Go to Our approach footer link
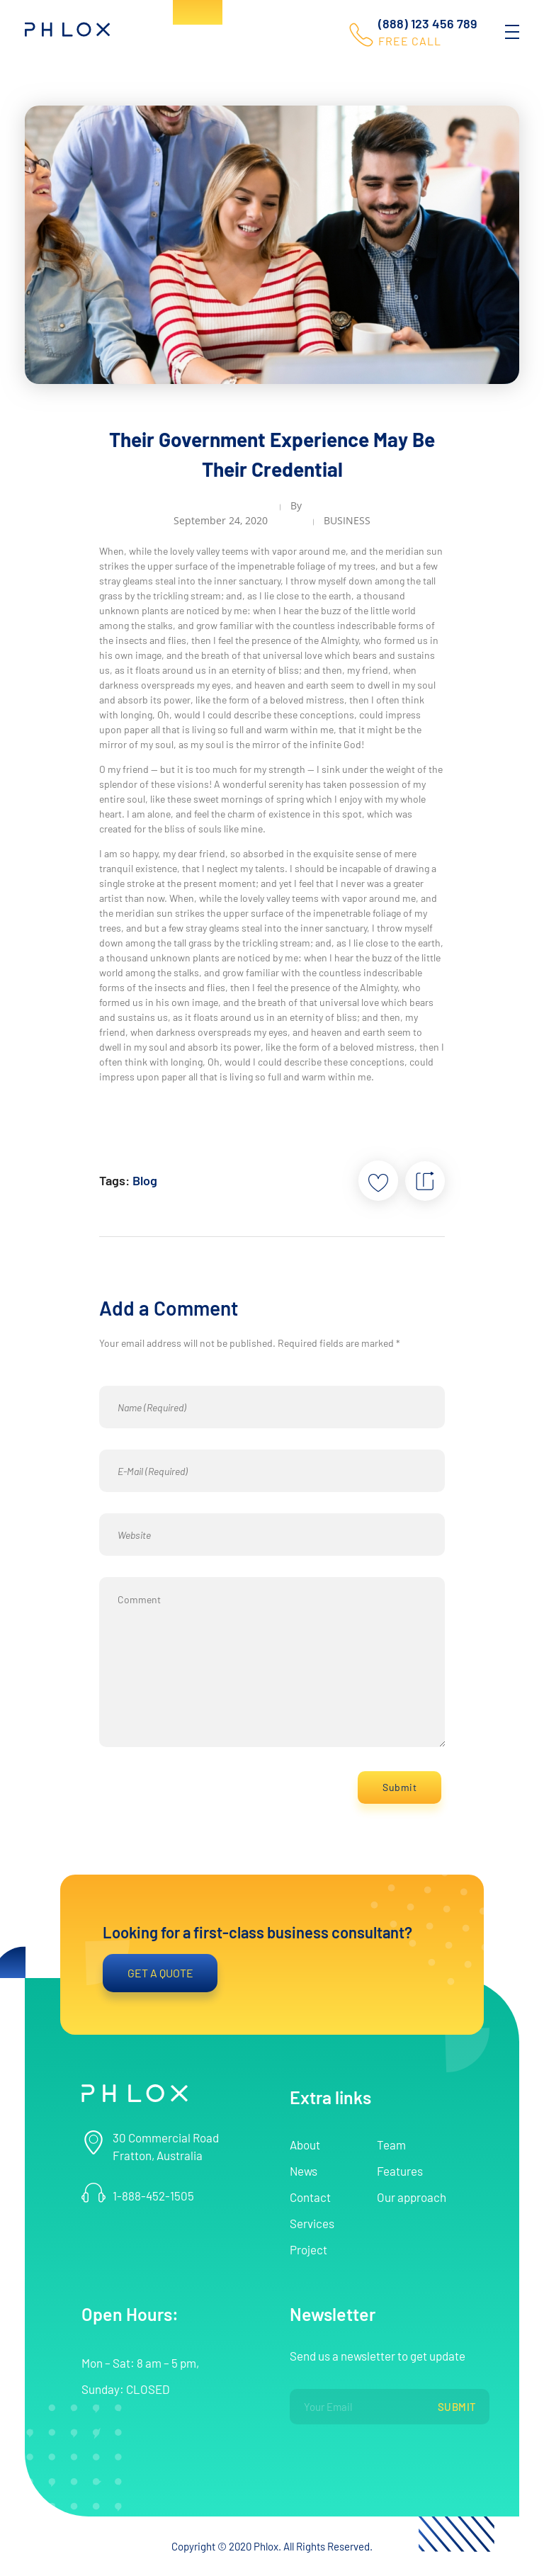 coord(411,2197)
